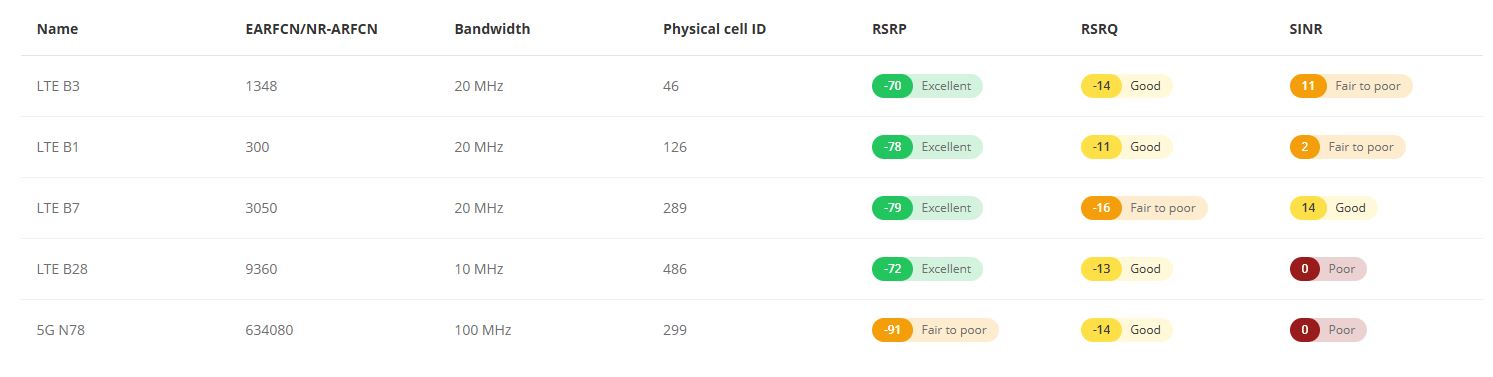Select the LTE B3 row name

tap(58, 86)
